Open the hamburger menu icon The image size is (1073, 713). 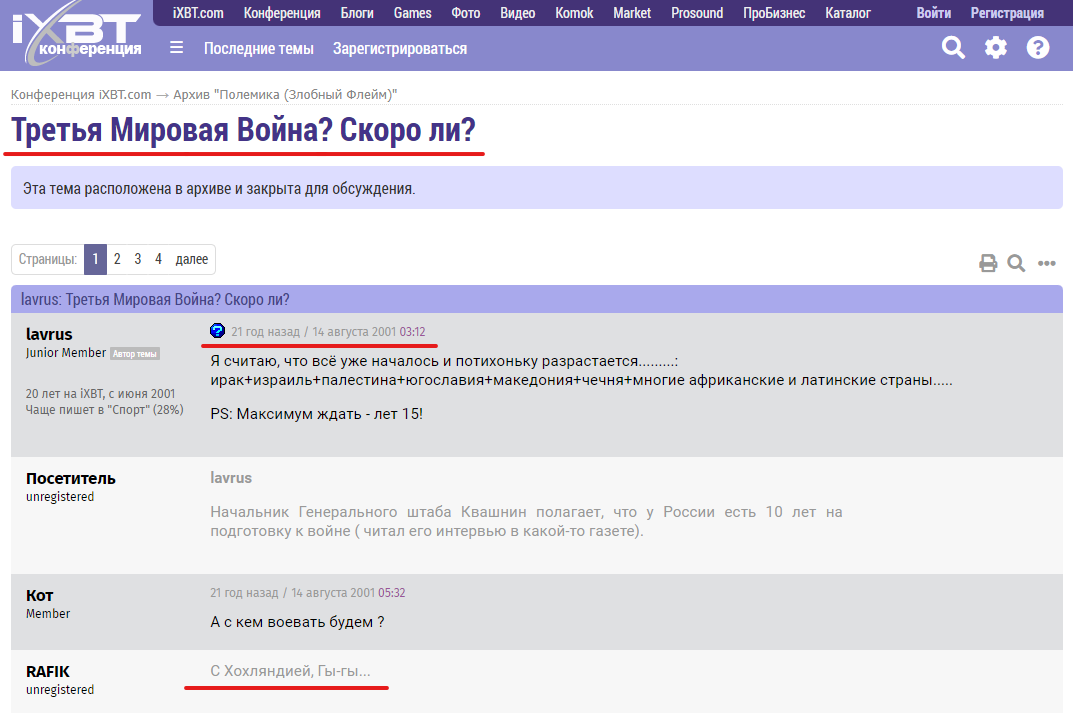click(x=176, y=48)
